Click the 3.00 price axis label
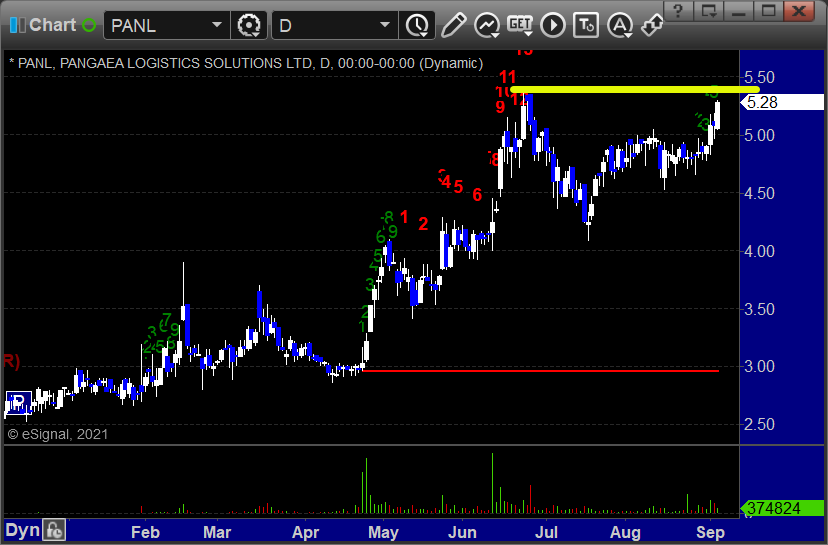Screen dimensions: 828x545 (x=759, y=367)
